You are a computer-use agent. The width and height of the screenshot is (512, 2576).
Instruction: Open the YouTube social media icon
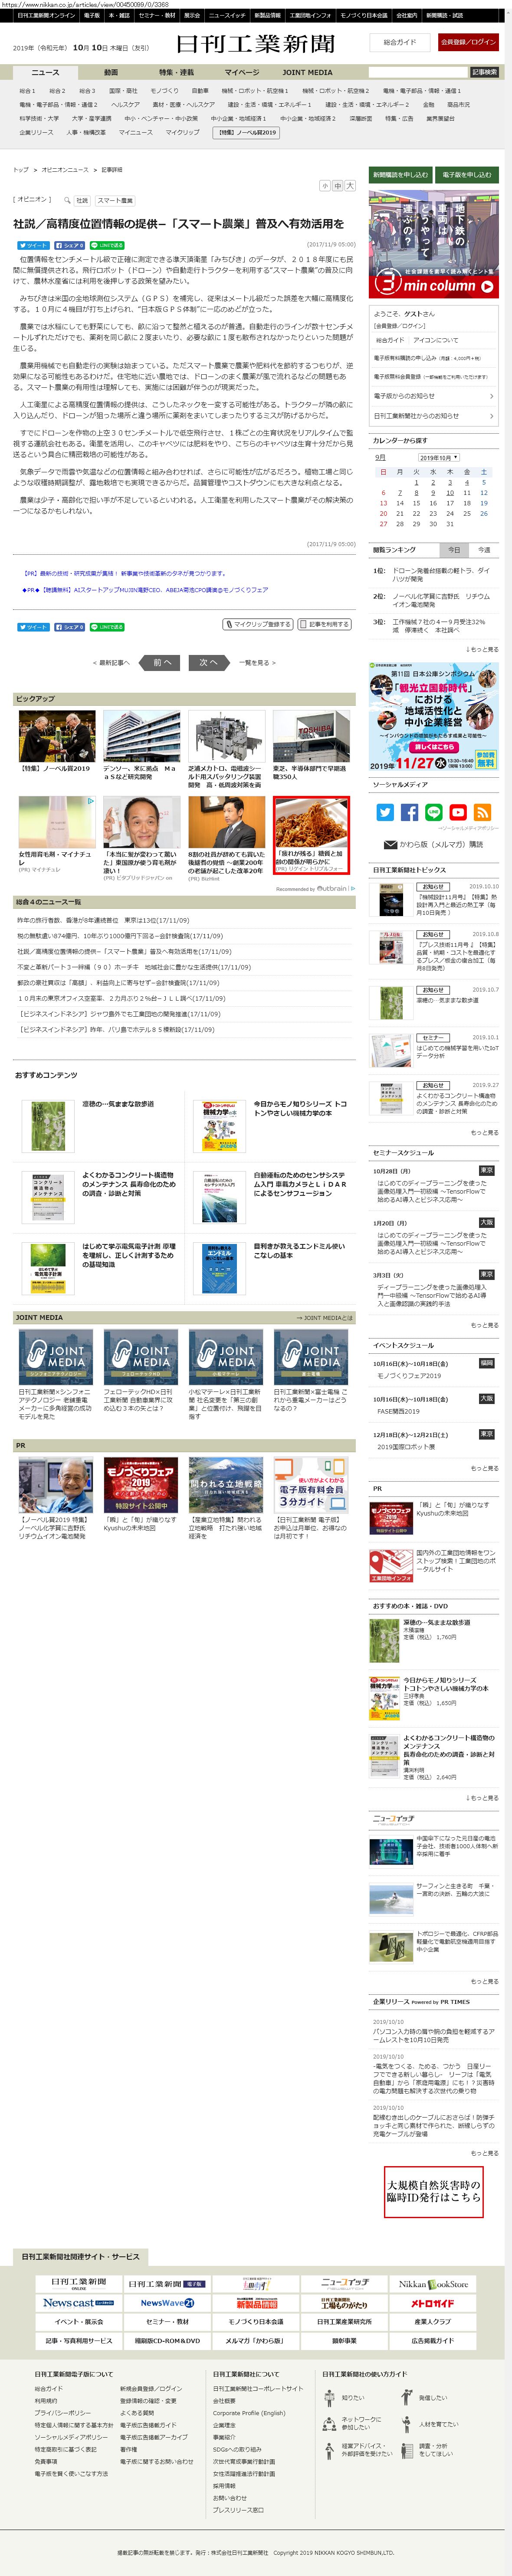[458, 812]
